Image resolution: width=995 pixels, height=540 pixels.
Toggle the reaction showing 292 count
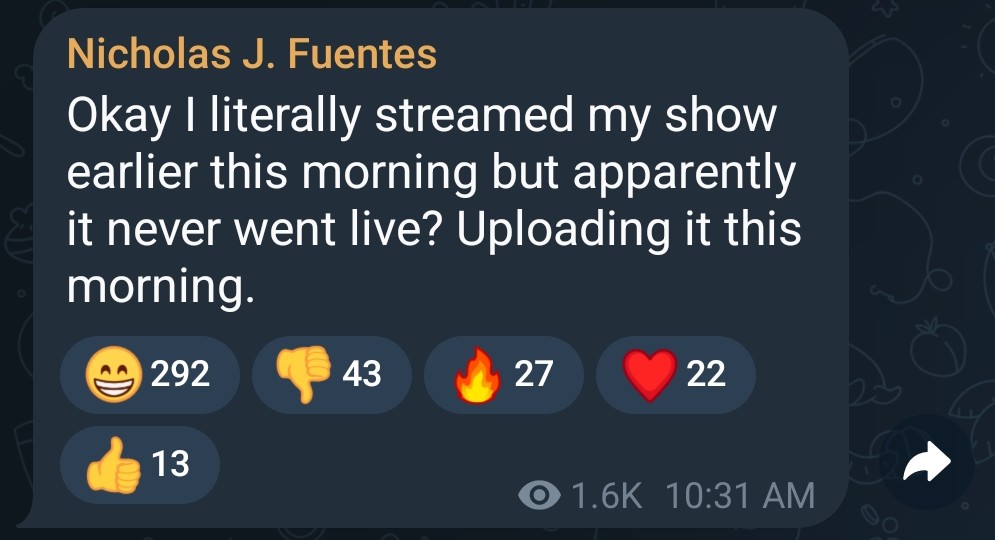(x=150, y=374)
